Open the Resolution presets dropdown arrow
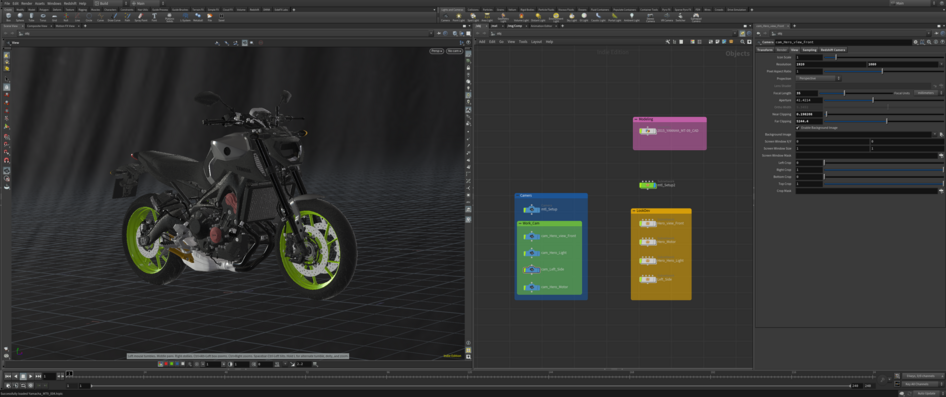 coord(942,64)
